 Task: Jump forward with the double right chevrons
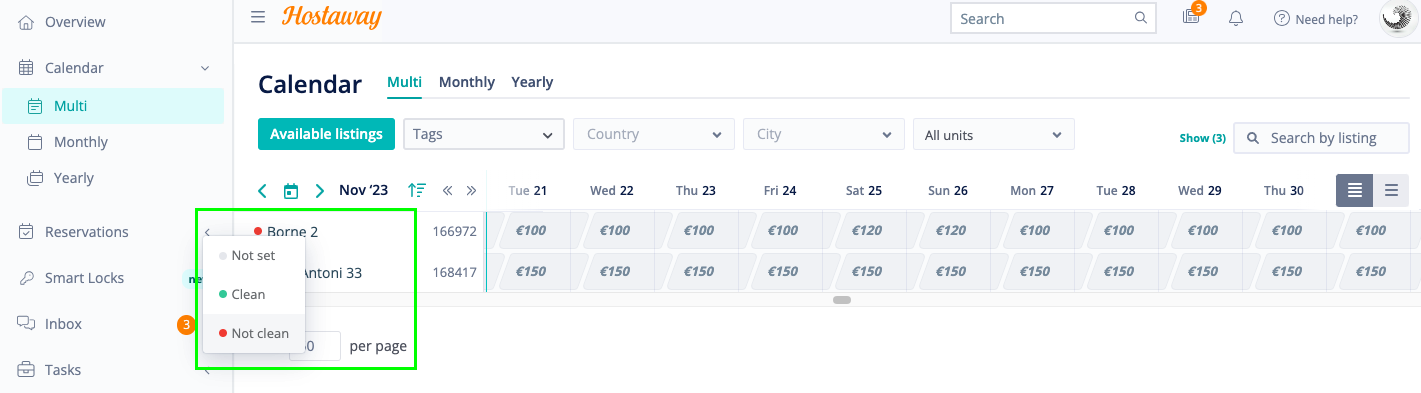pos(471,190)
